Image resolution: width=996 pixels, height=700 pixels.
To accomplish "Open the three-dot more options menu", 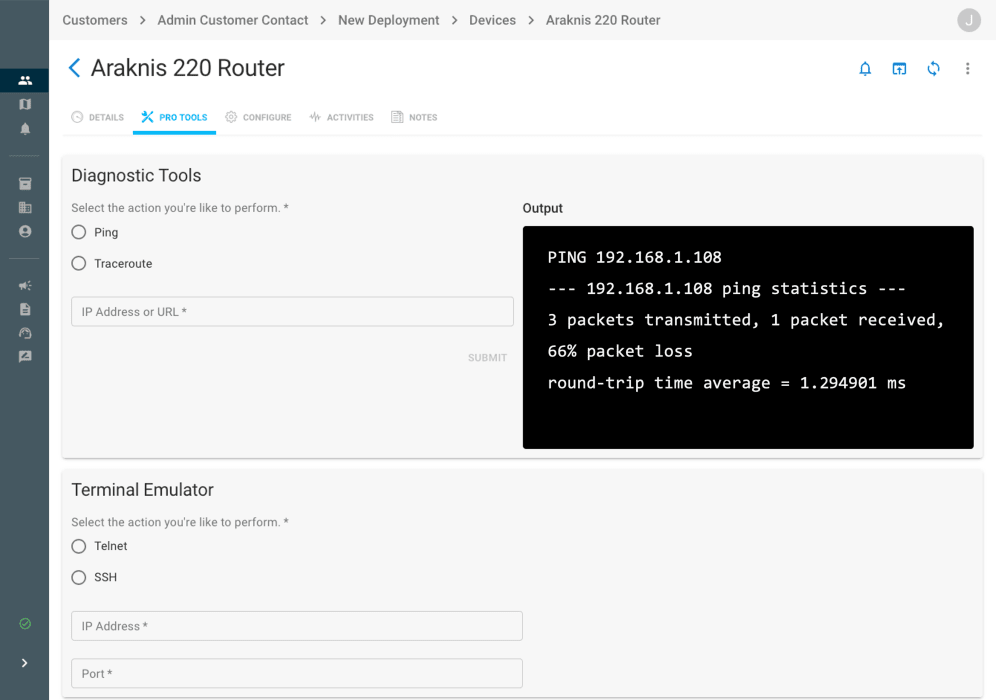I will pos(967,69).
